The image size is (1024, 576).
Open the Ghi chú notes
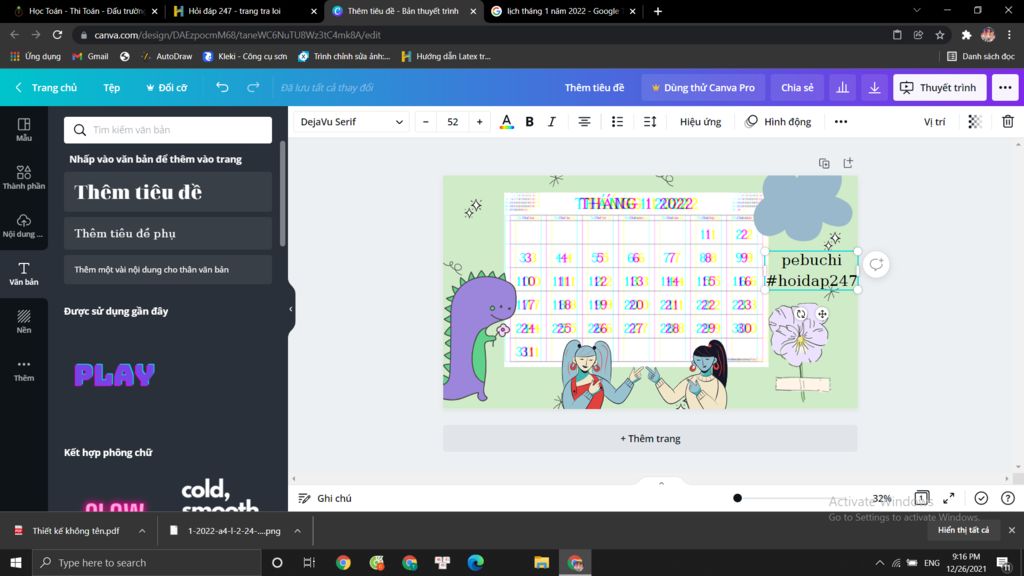(x=325, y=498)
